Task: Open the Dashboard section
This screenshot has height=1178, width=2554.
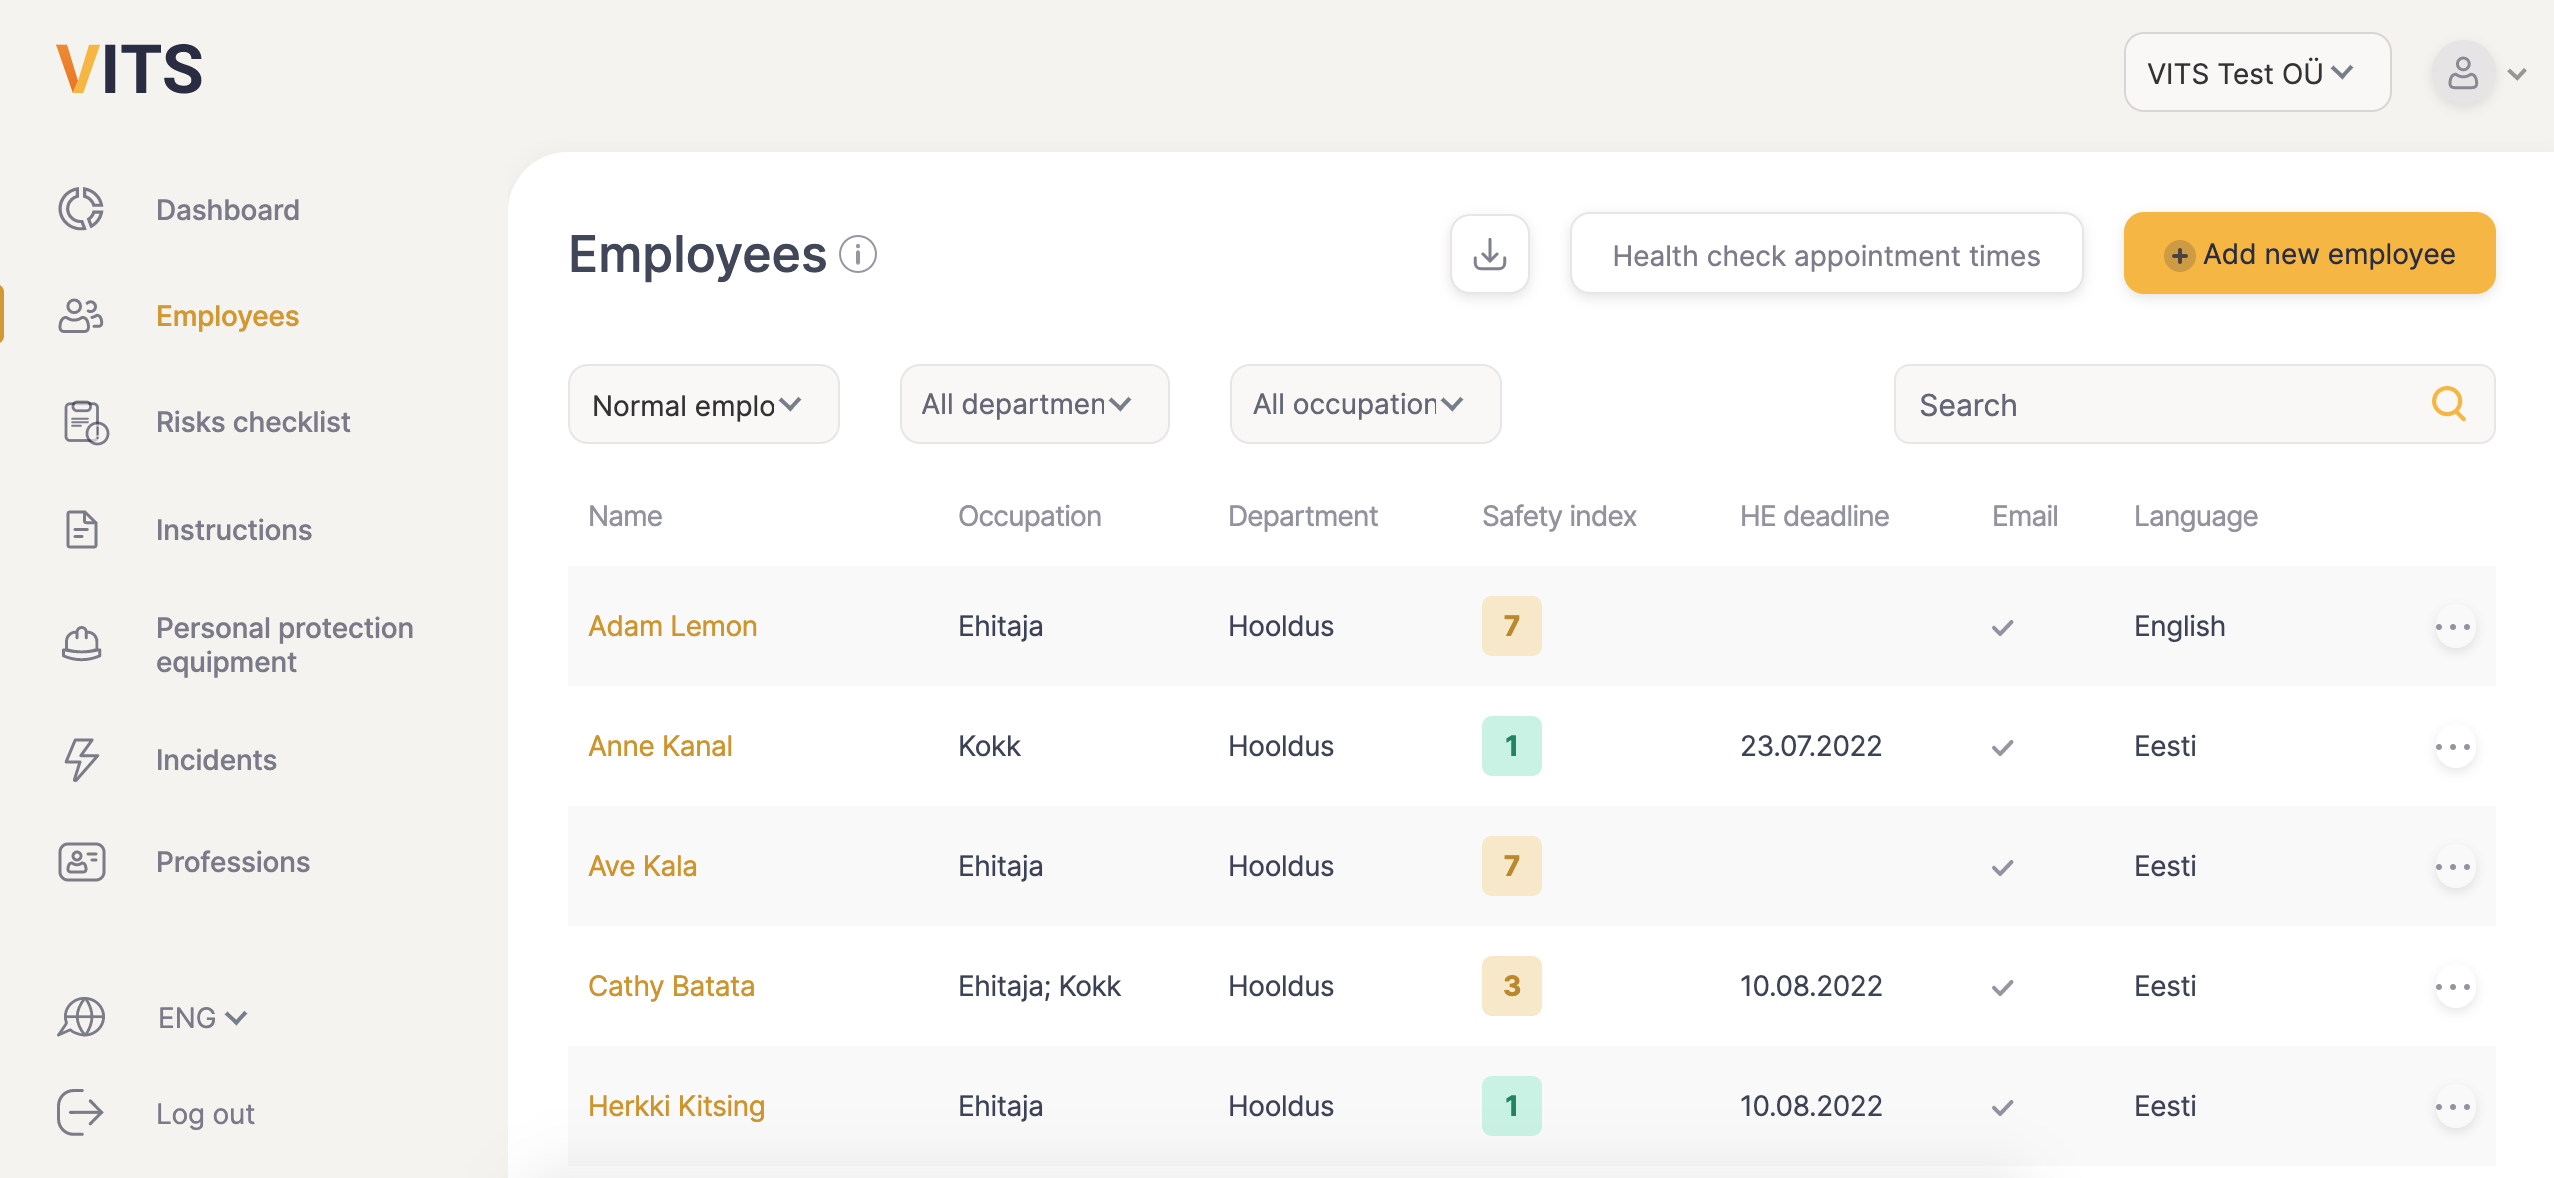Action: tap(227, 209)
